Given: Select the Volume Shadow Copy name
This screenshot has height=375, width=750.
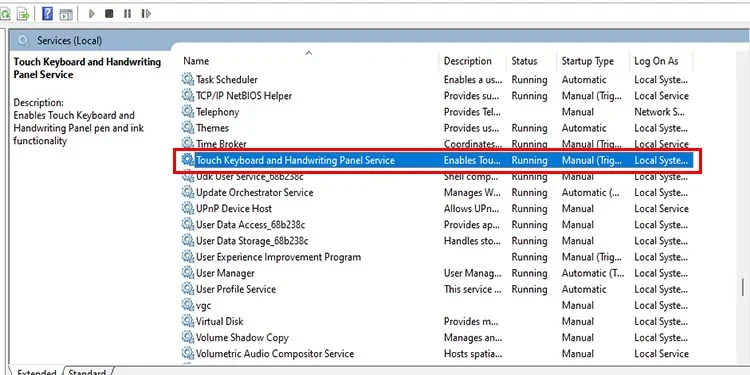Looking at the screenshot, I should (243, 338).
